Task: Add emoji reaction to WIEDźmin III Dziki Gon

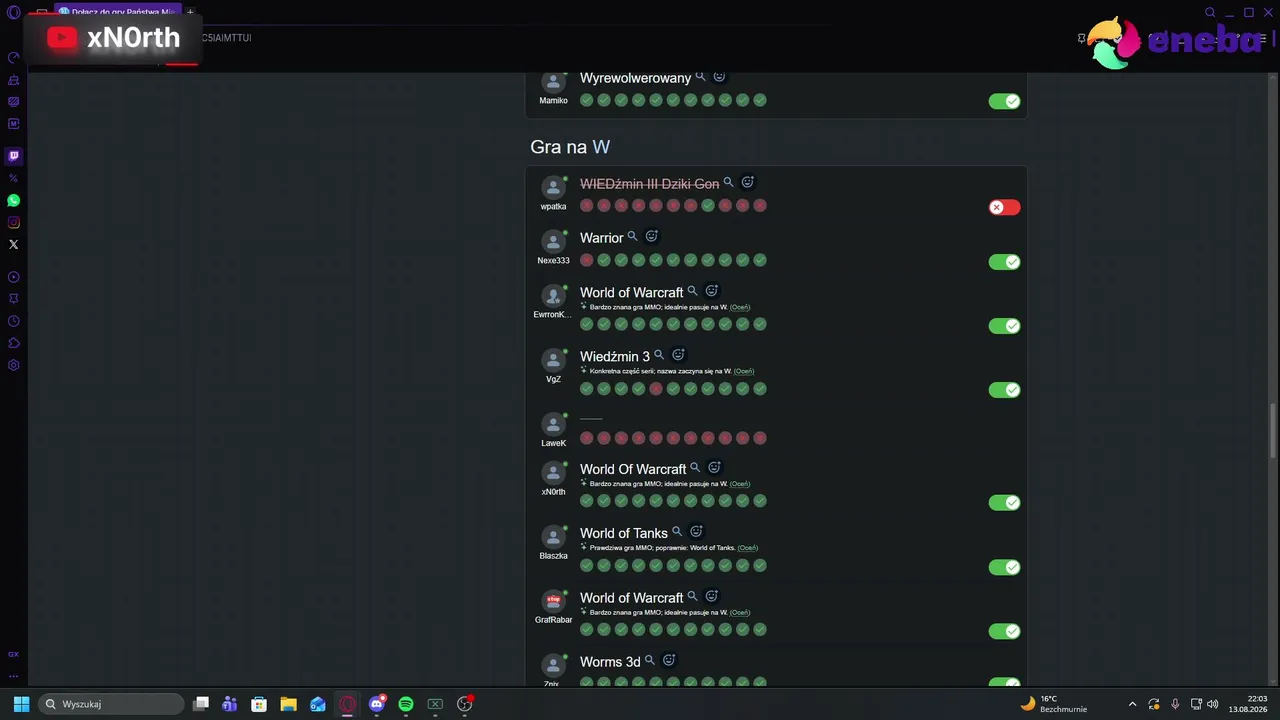Action: pyautogui.click(x=747, y=183)
